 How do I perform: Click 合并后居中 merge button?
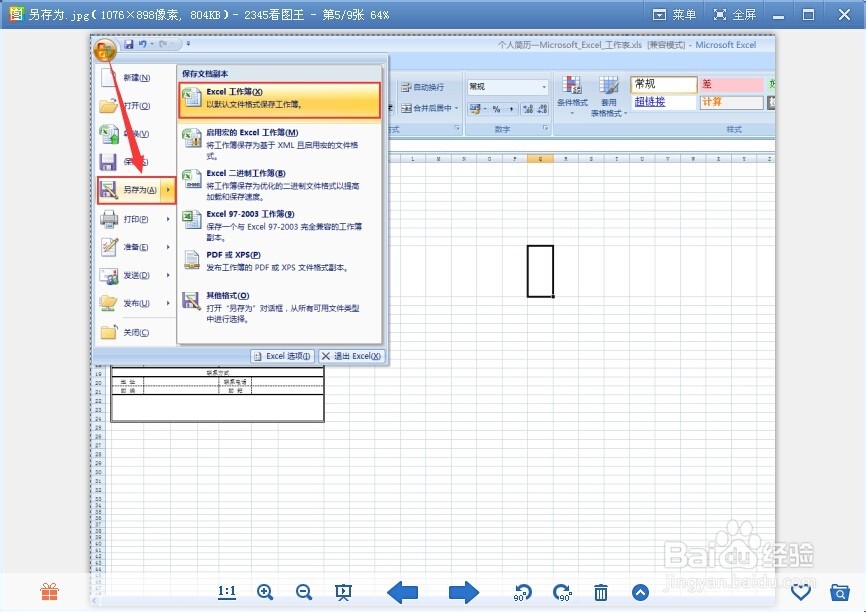426,108
